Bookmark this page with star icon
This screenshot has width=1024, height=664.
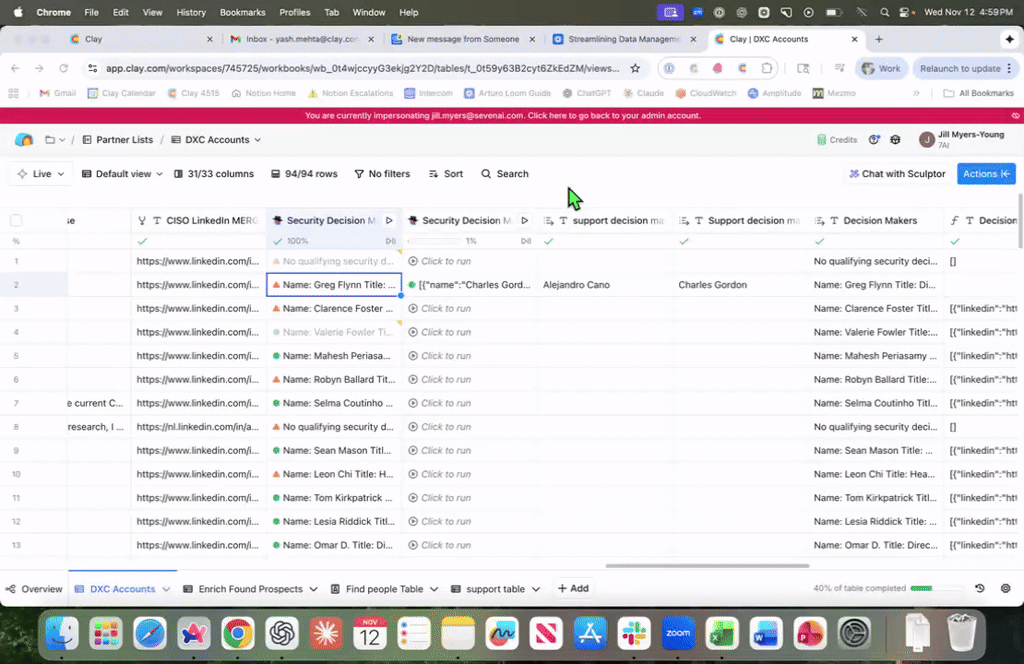[x=635, y=69]
